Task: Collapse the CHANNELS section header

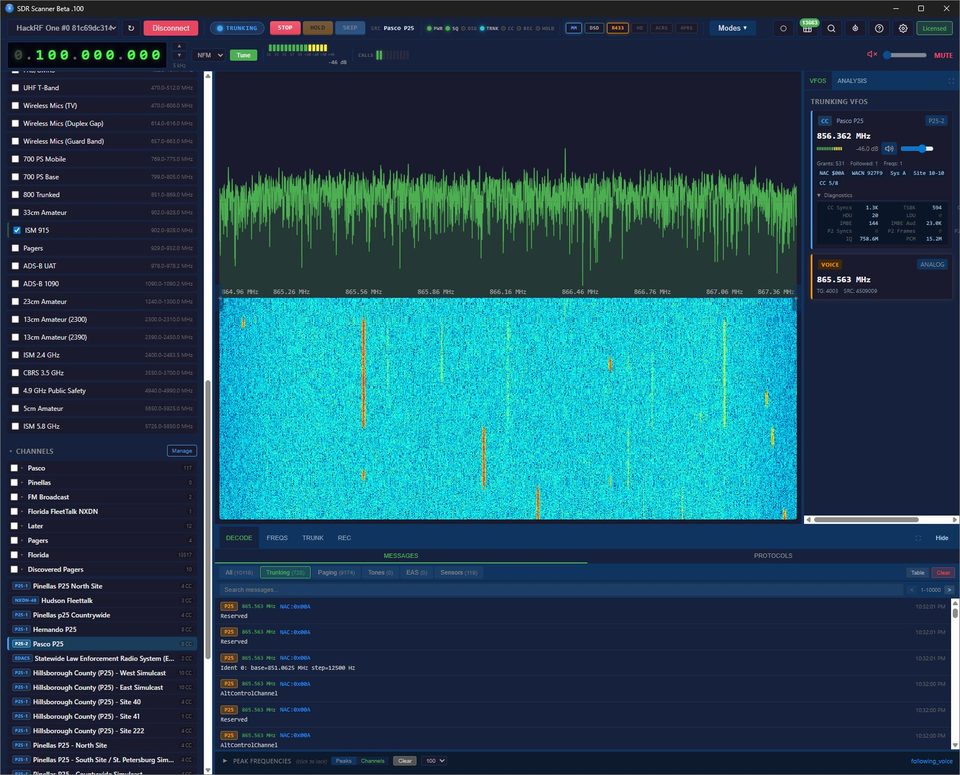Action: click(32, 451)
